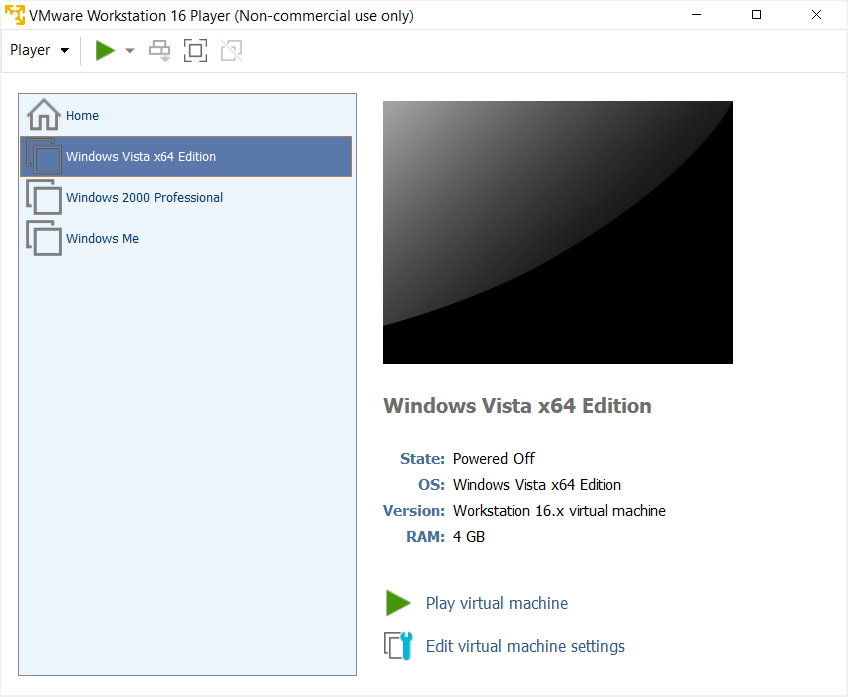The width and height of the screenshot is (848, 697).
Task: Click the Windows Me VM icon
Action: [44, 238]
